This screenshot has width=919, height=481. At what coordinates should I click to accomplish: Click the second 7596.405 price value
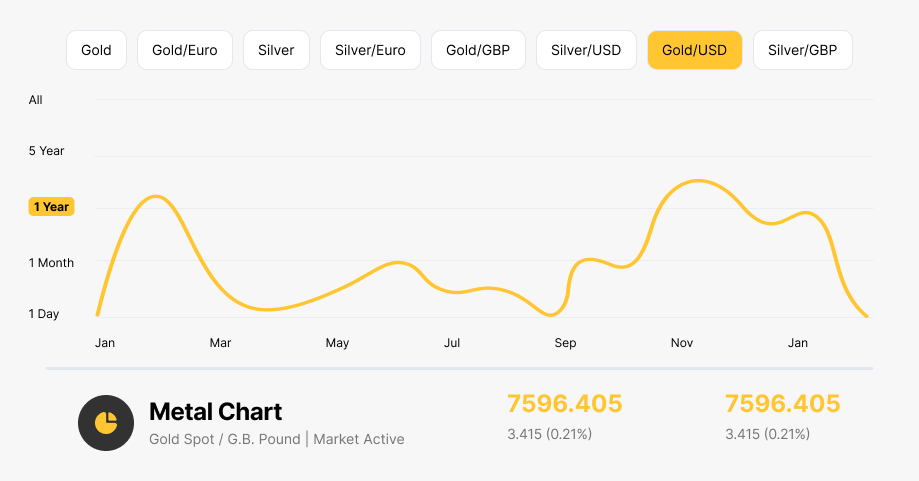coord(782,404)
